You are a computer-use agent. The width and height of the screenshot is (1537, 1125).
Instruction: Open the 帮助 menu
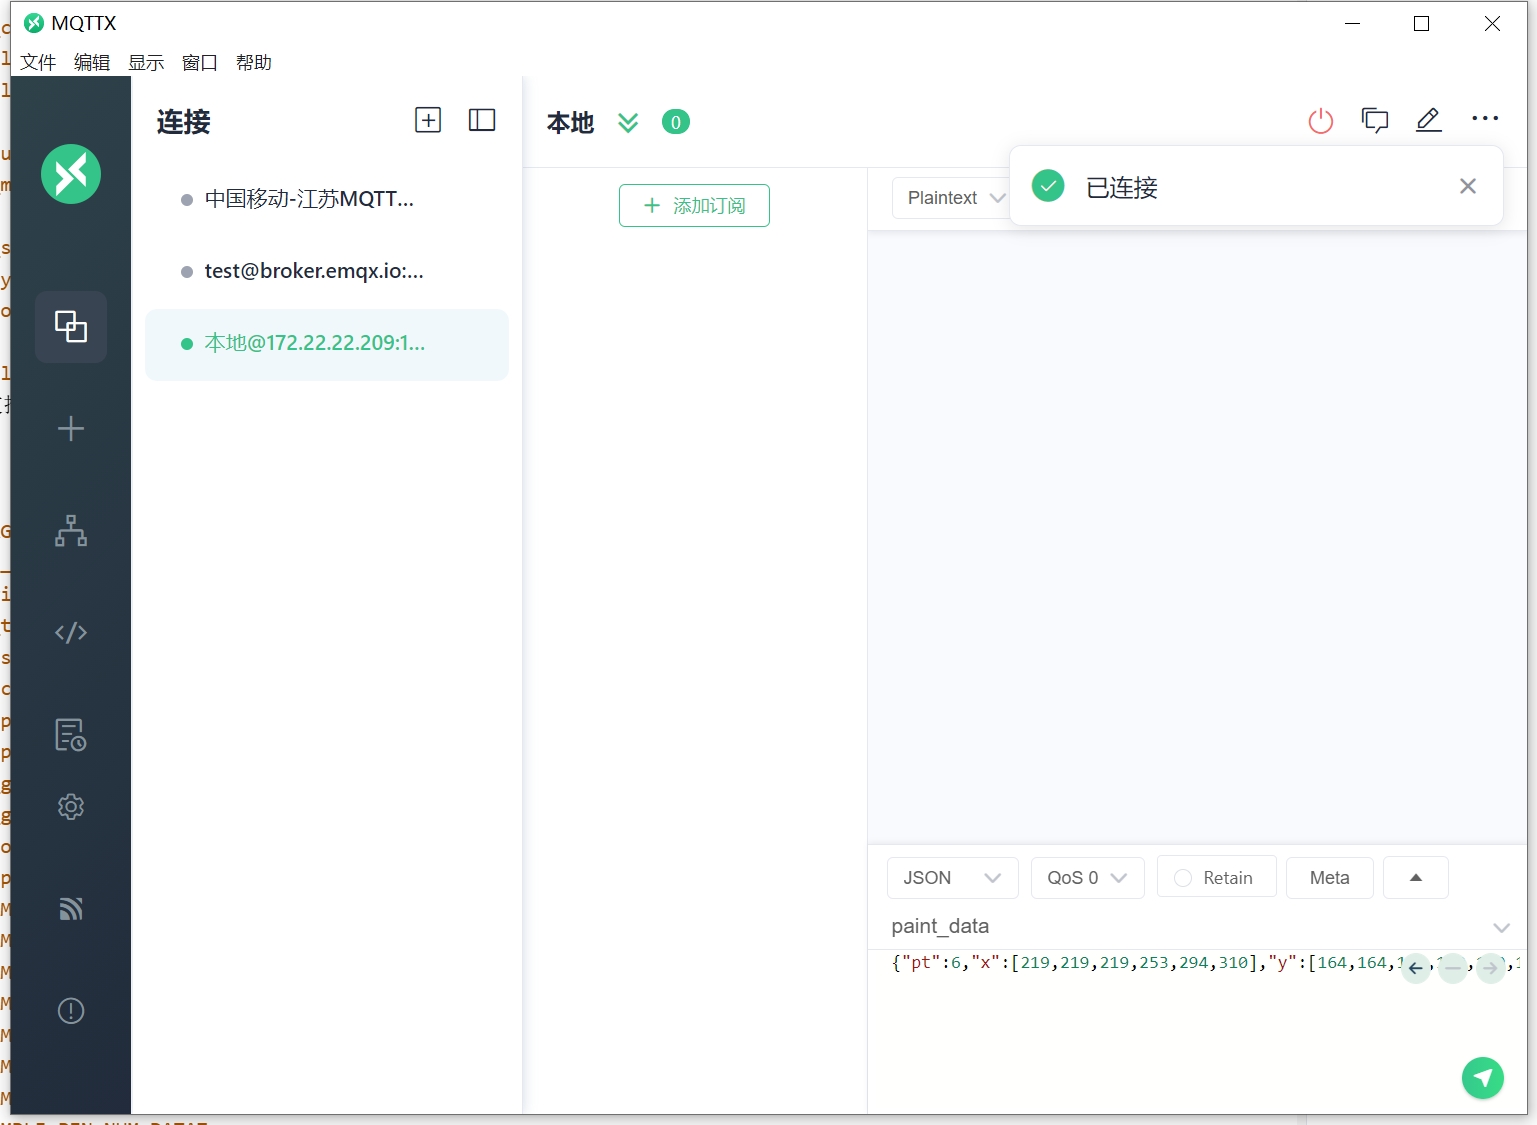(x=254, y=62)
